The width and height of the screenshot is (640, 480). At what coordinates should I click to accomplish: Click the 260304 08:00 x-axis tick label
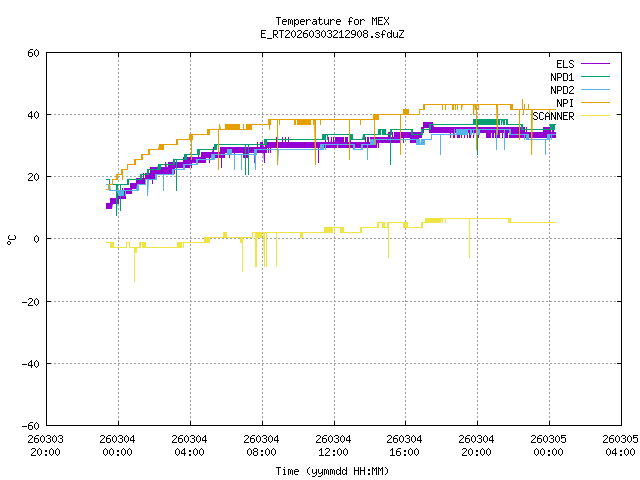click(x=261, y=445)
